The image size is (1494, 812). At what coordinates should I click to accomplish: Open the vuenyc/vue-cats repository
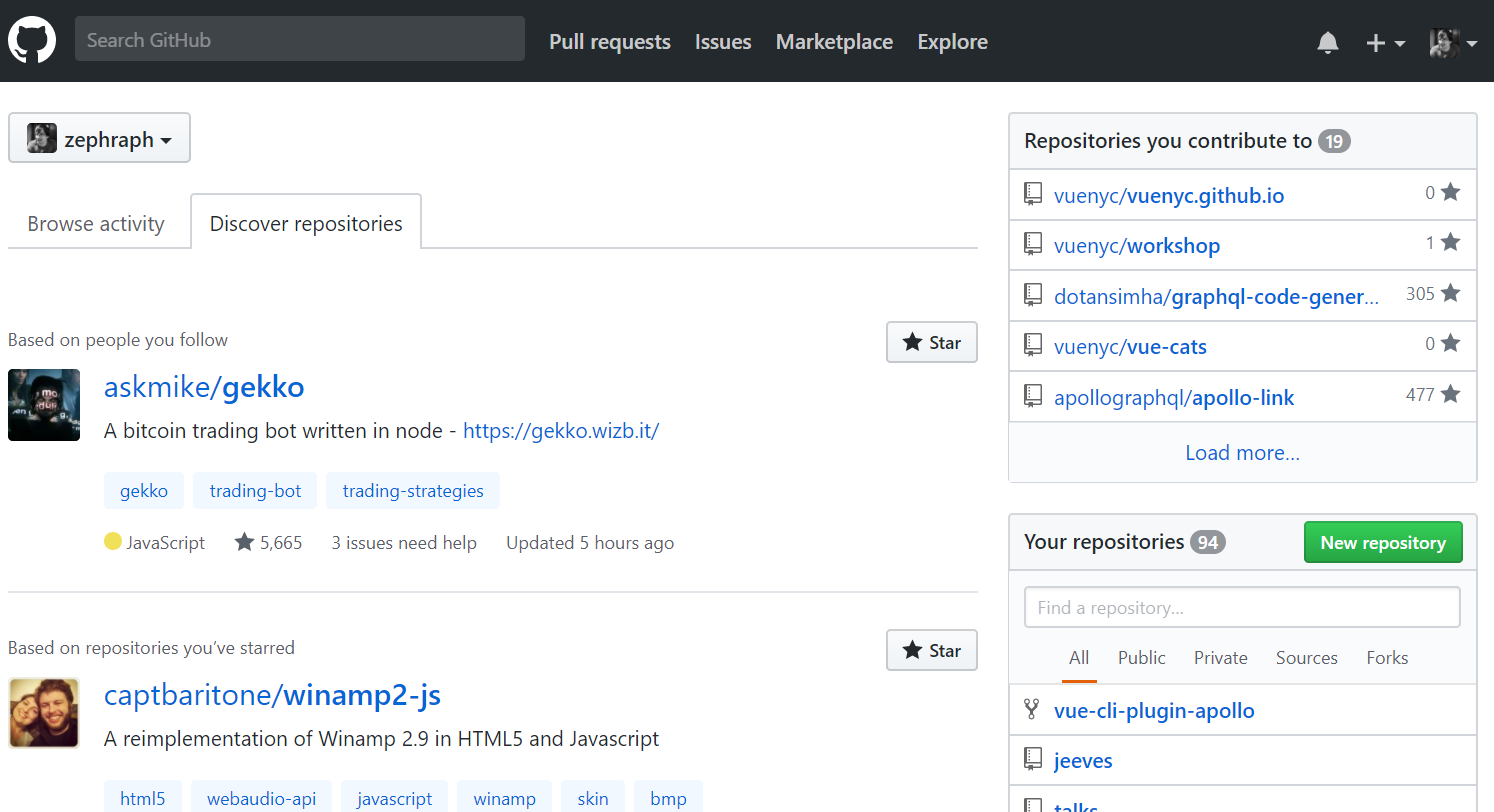1130,346
